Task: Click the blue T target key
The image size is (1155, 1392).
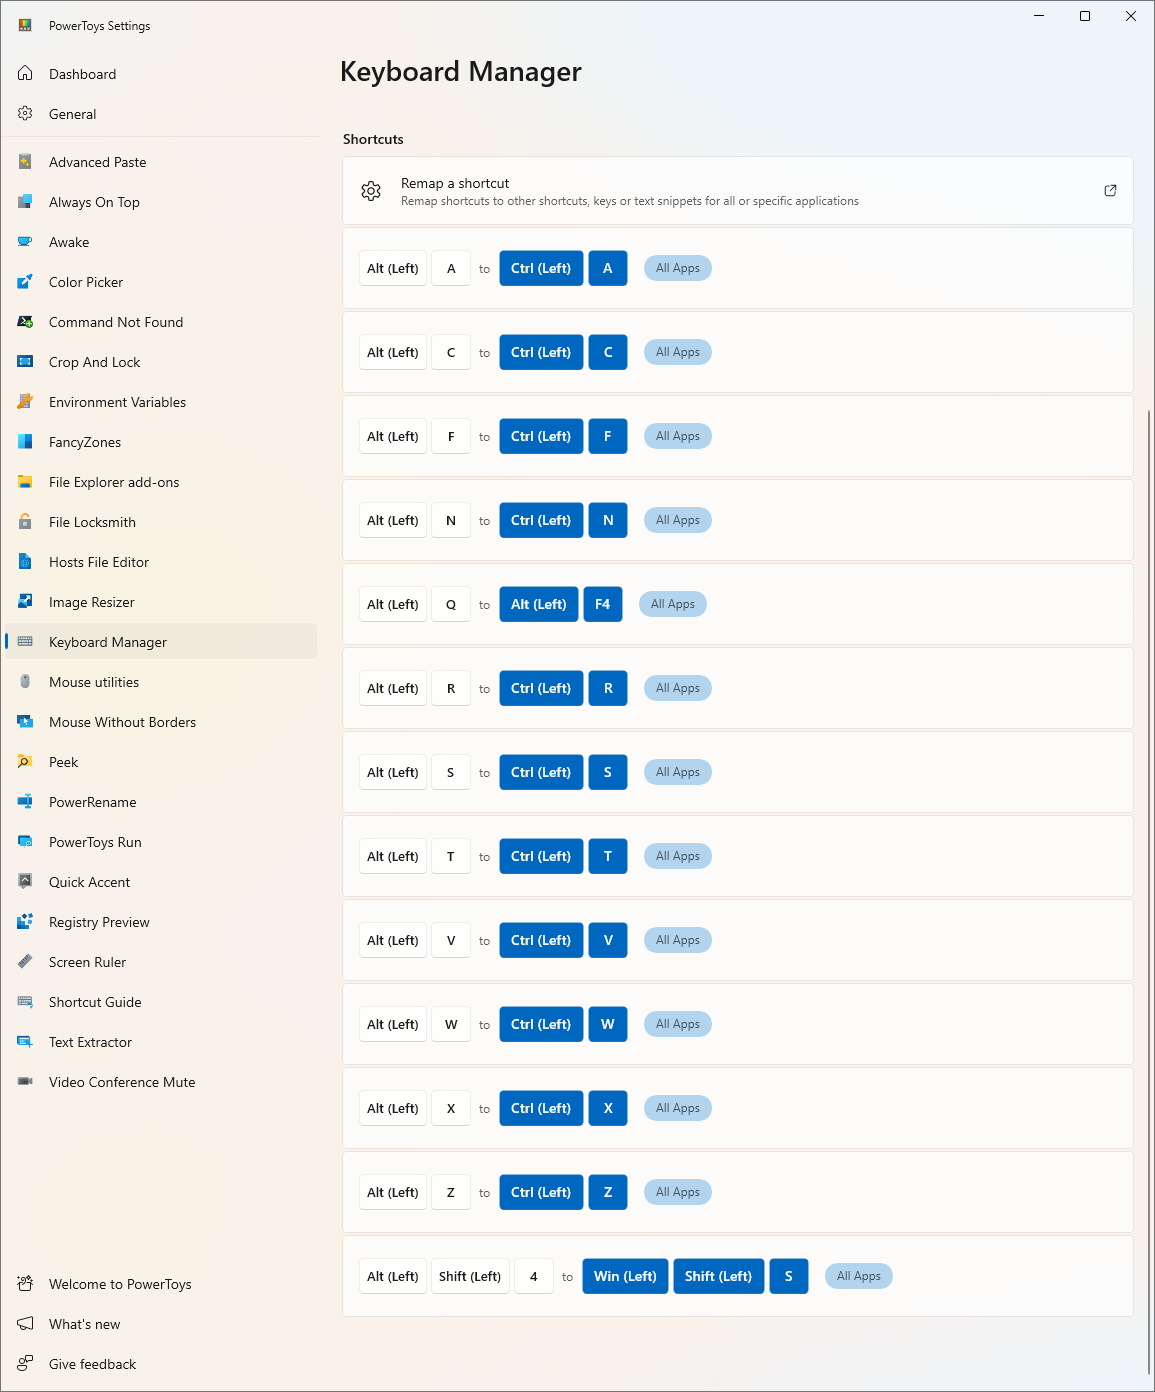Action: pos(608,856)
